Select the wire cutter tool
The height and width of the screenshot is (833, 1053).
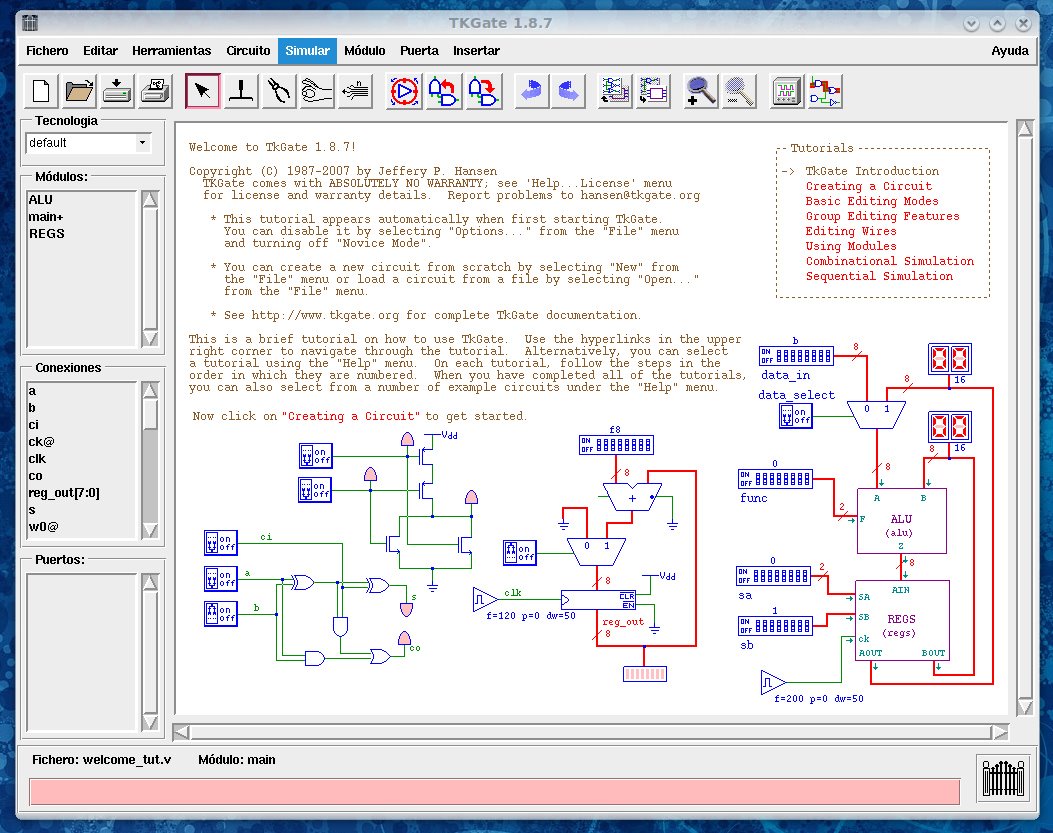tap(278, 91)
